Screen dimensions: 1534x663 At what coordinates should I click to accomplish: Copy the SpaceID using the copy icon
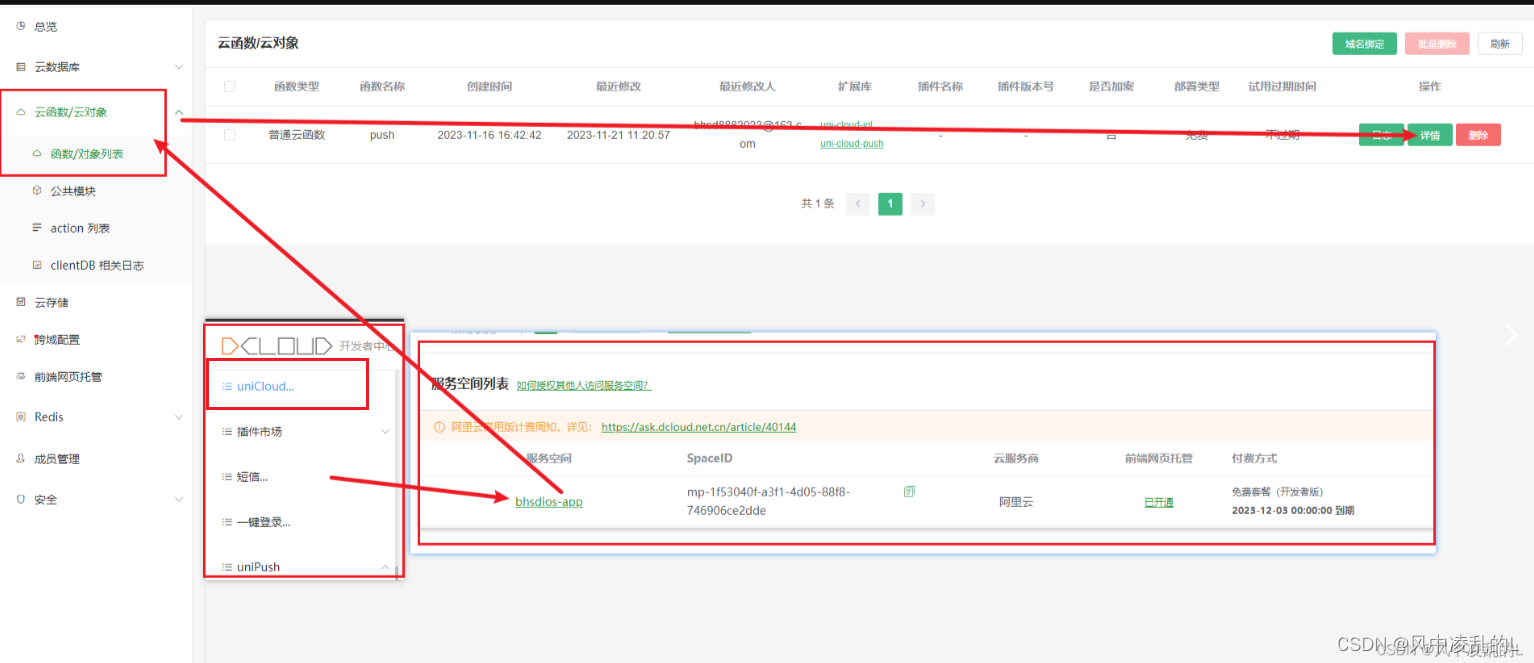[x=908, y=491]
